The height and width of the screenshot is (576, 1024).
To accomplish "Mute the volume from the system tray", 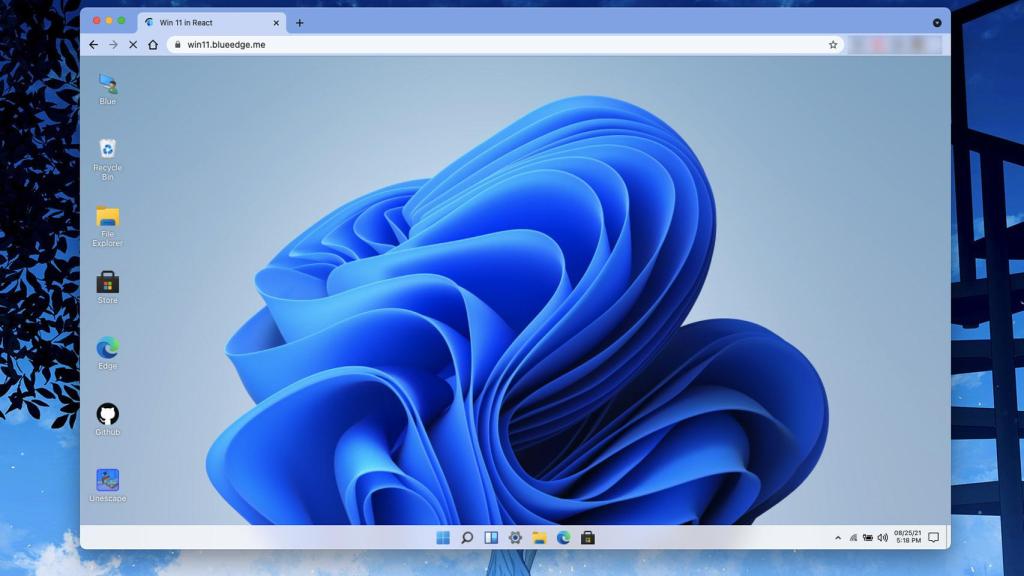I will click(x=884, y=538).
